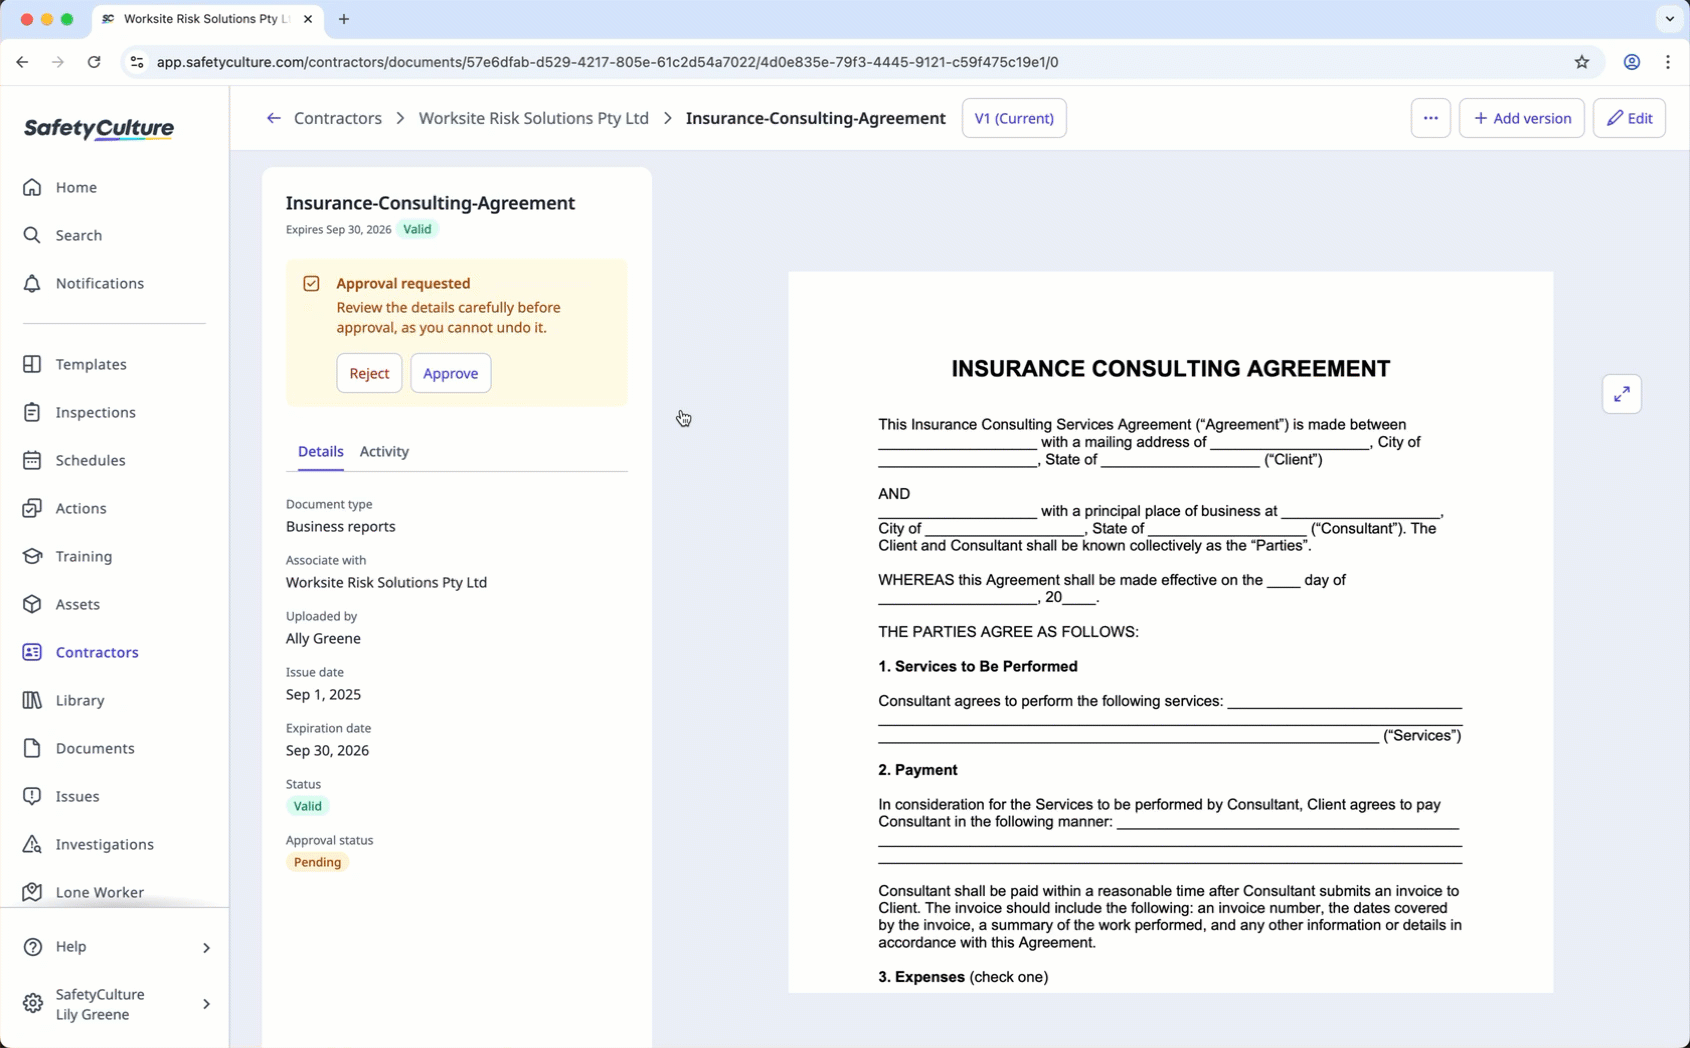Click the Valid badge beside expiry date
The width and height of the screenshot is (1690, 1048).
(x=417, y=229)
